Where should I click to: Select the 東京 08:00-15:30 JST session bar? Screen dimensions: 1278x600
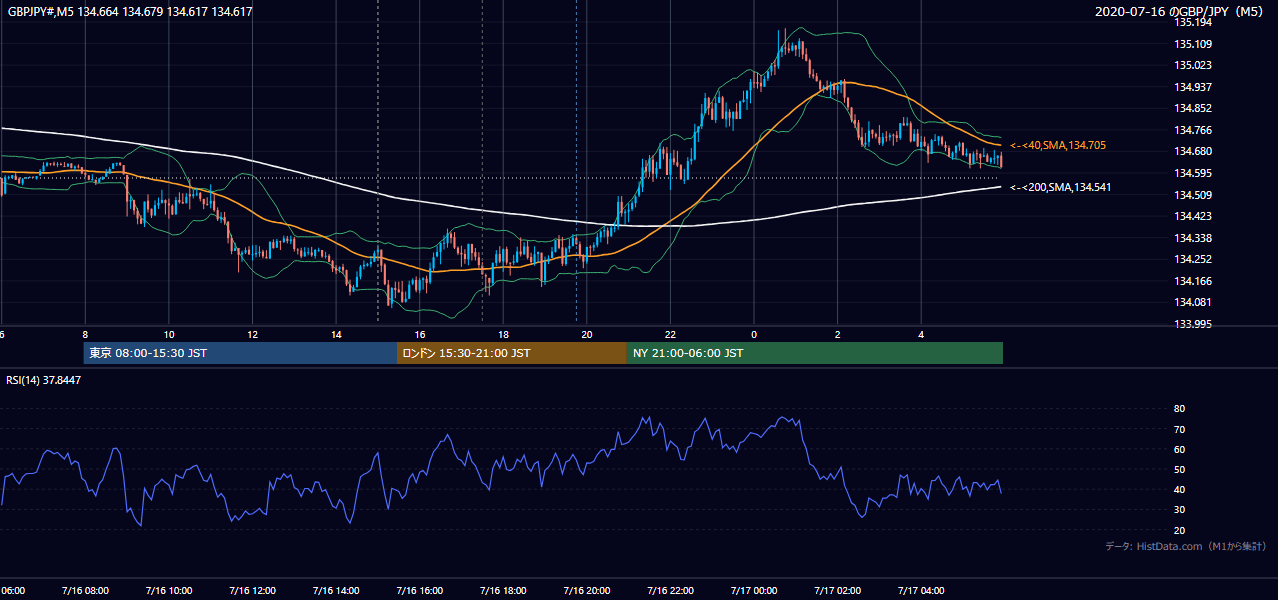coord(240,353)
